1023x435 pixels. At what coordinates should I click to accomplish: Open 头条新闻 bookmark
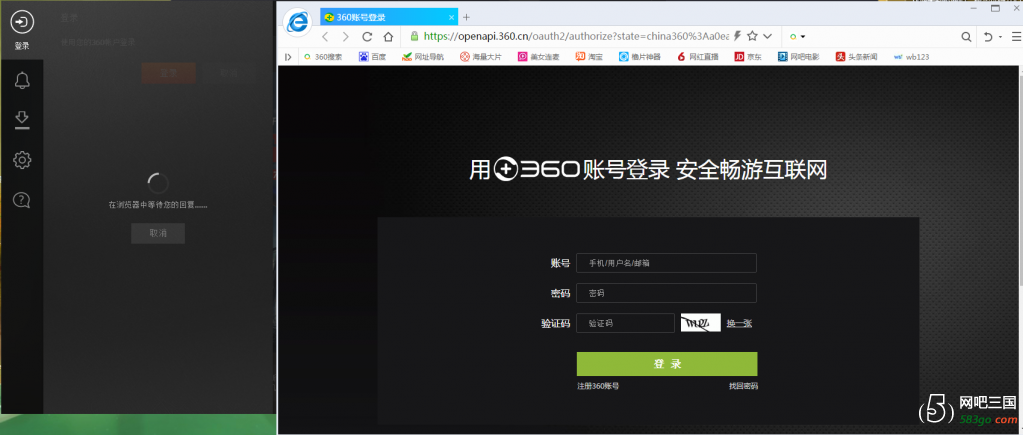point(857,57)
